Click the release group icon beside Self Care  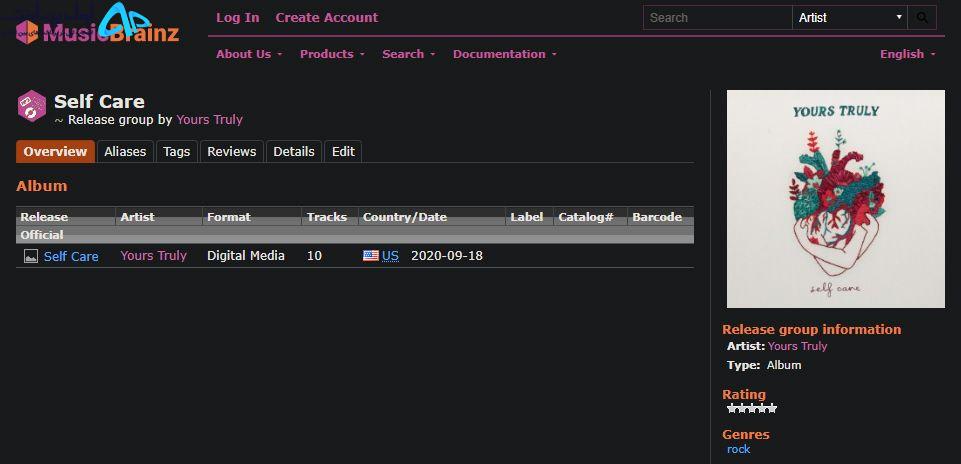tap(31, 105)
